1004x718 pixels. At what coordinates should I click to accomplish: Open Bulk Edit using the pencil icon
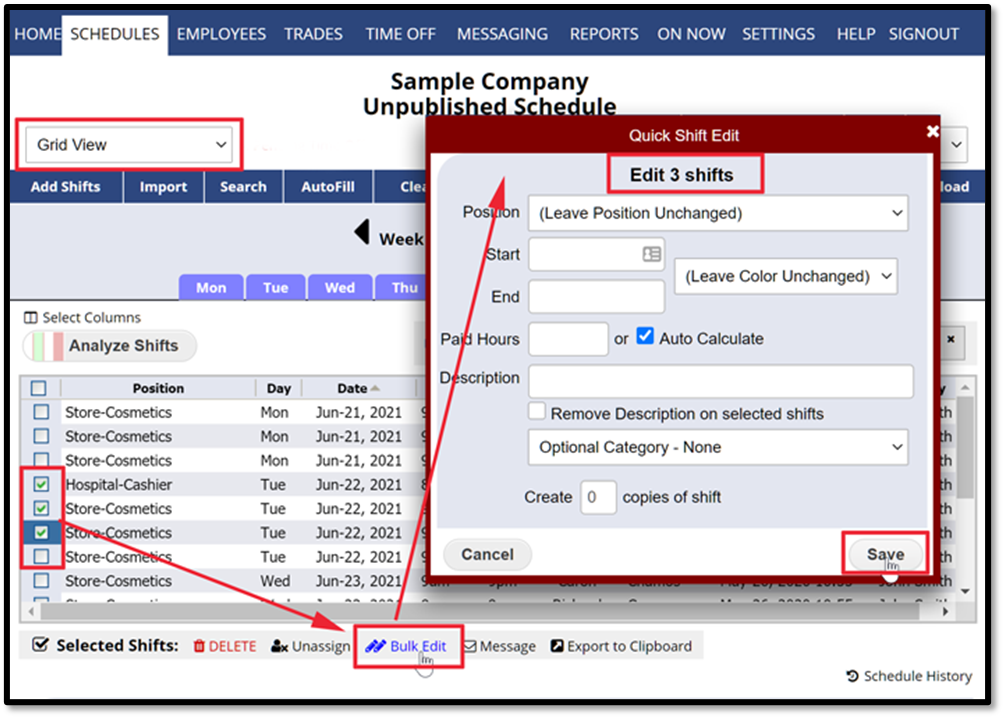click(x=376, y=645)
